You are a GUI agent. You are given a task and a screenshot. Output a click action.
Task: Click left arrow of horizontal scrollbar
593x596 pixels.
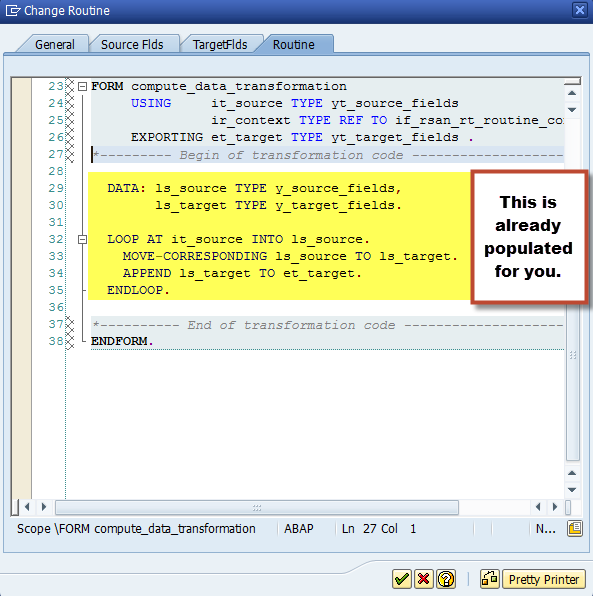pos(27,507)
